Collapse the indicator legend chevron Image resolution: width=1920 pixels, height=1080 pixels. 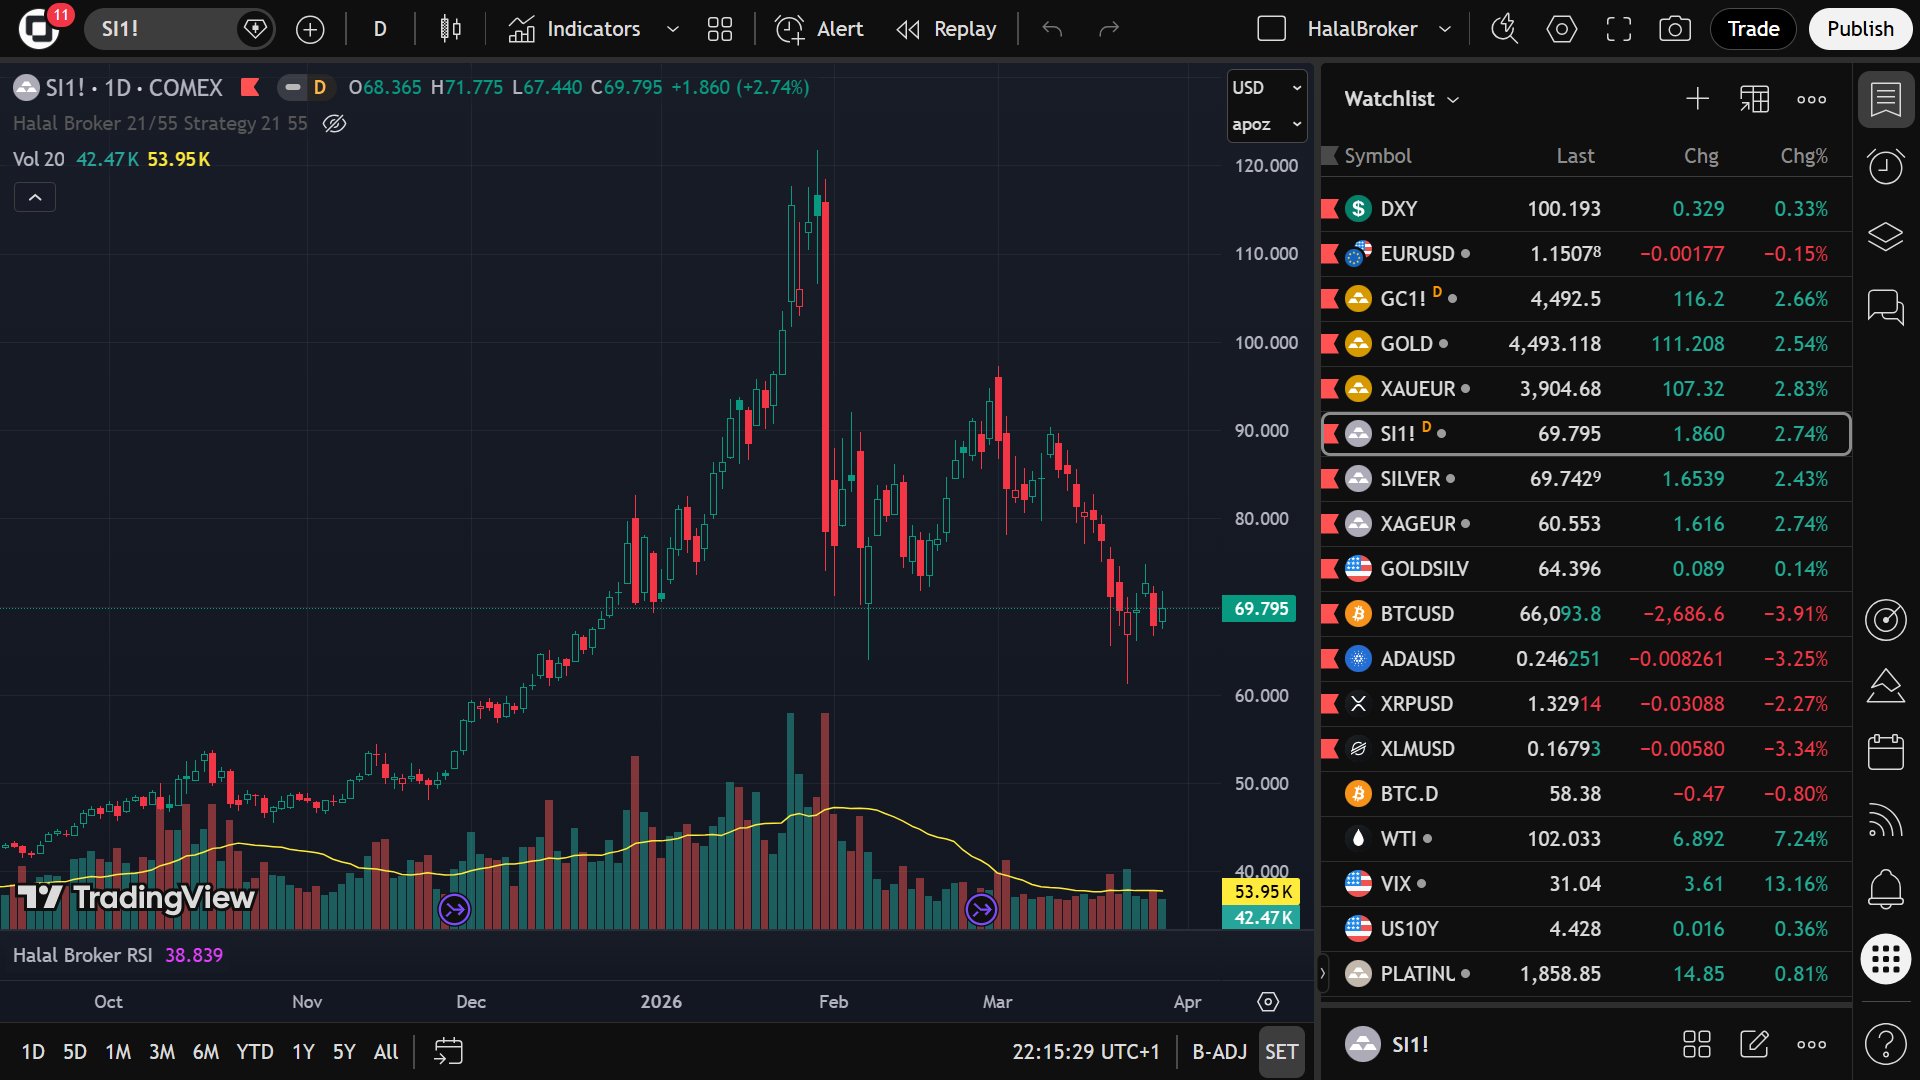click(35, 198)
